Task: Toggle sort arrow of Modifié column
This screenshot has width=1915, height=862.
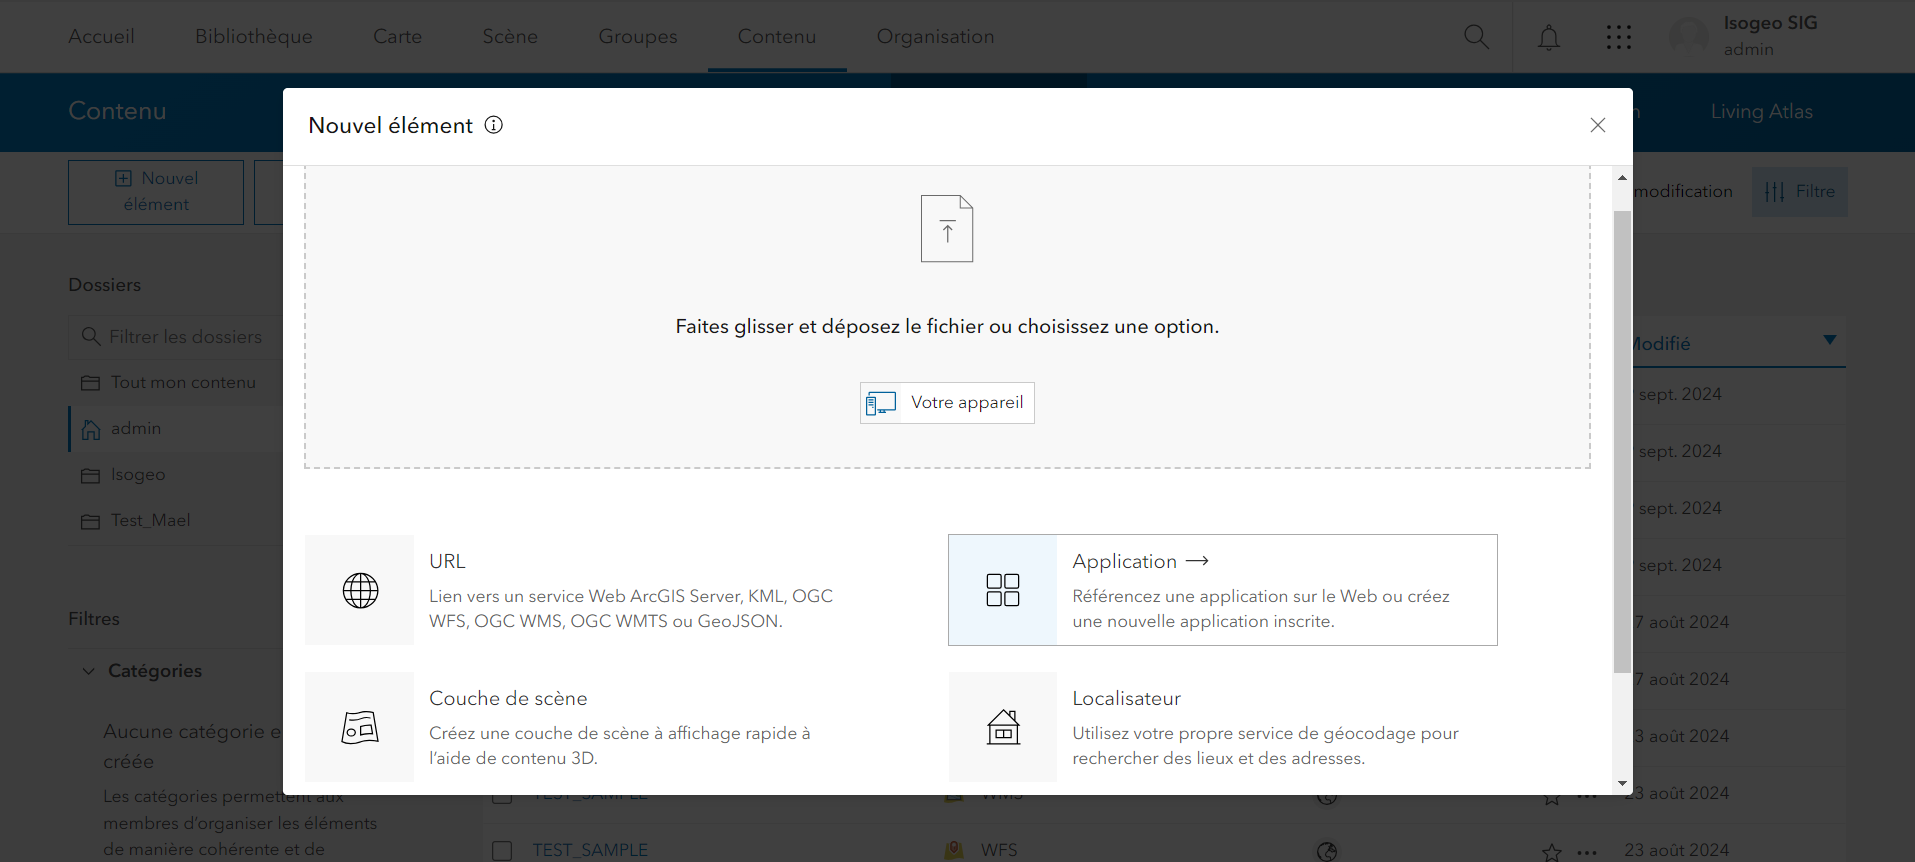Action: [x=1829, y=340]
